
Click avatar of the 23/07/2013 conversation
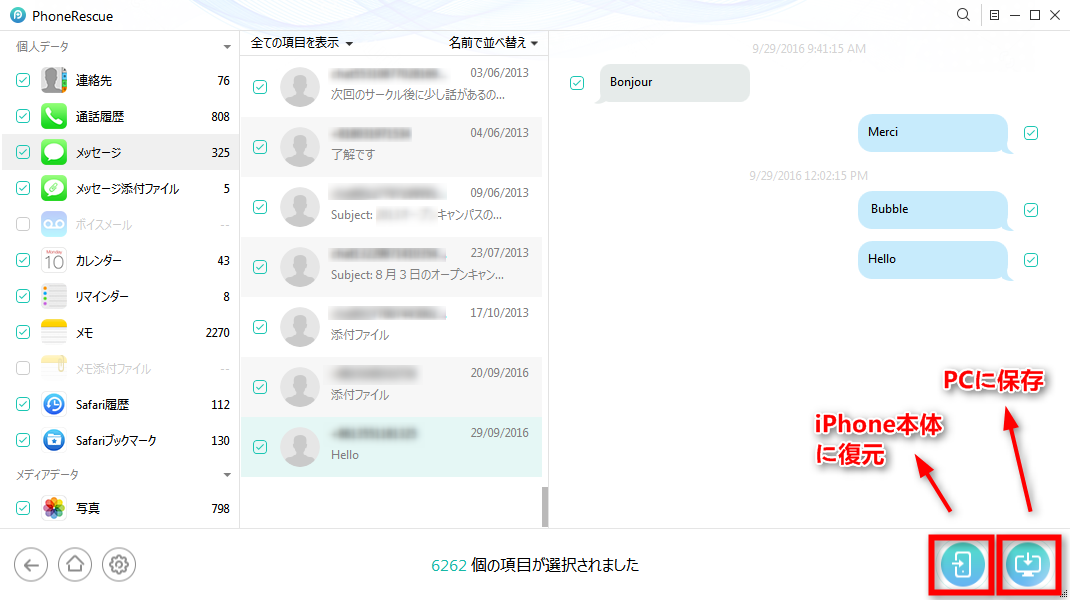tap(300, 267)
